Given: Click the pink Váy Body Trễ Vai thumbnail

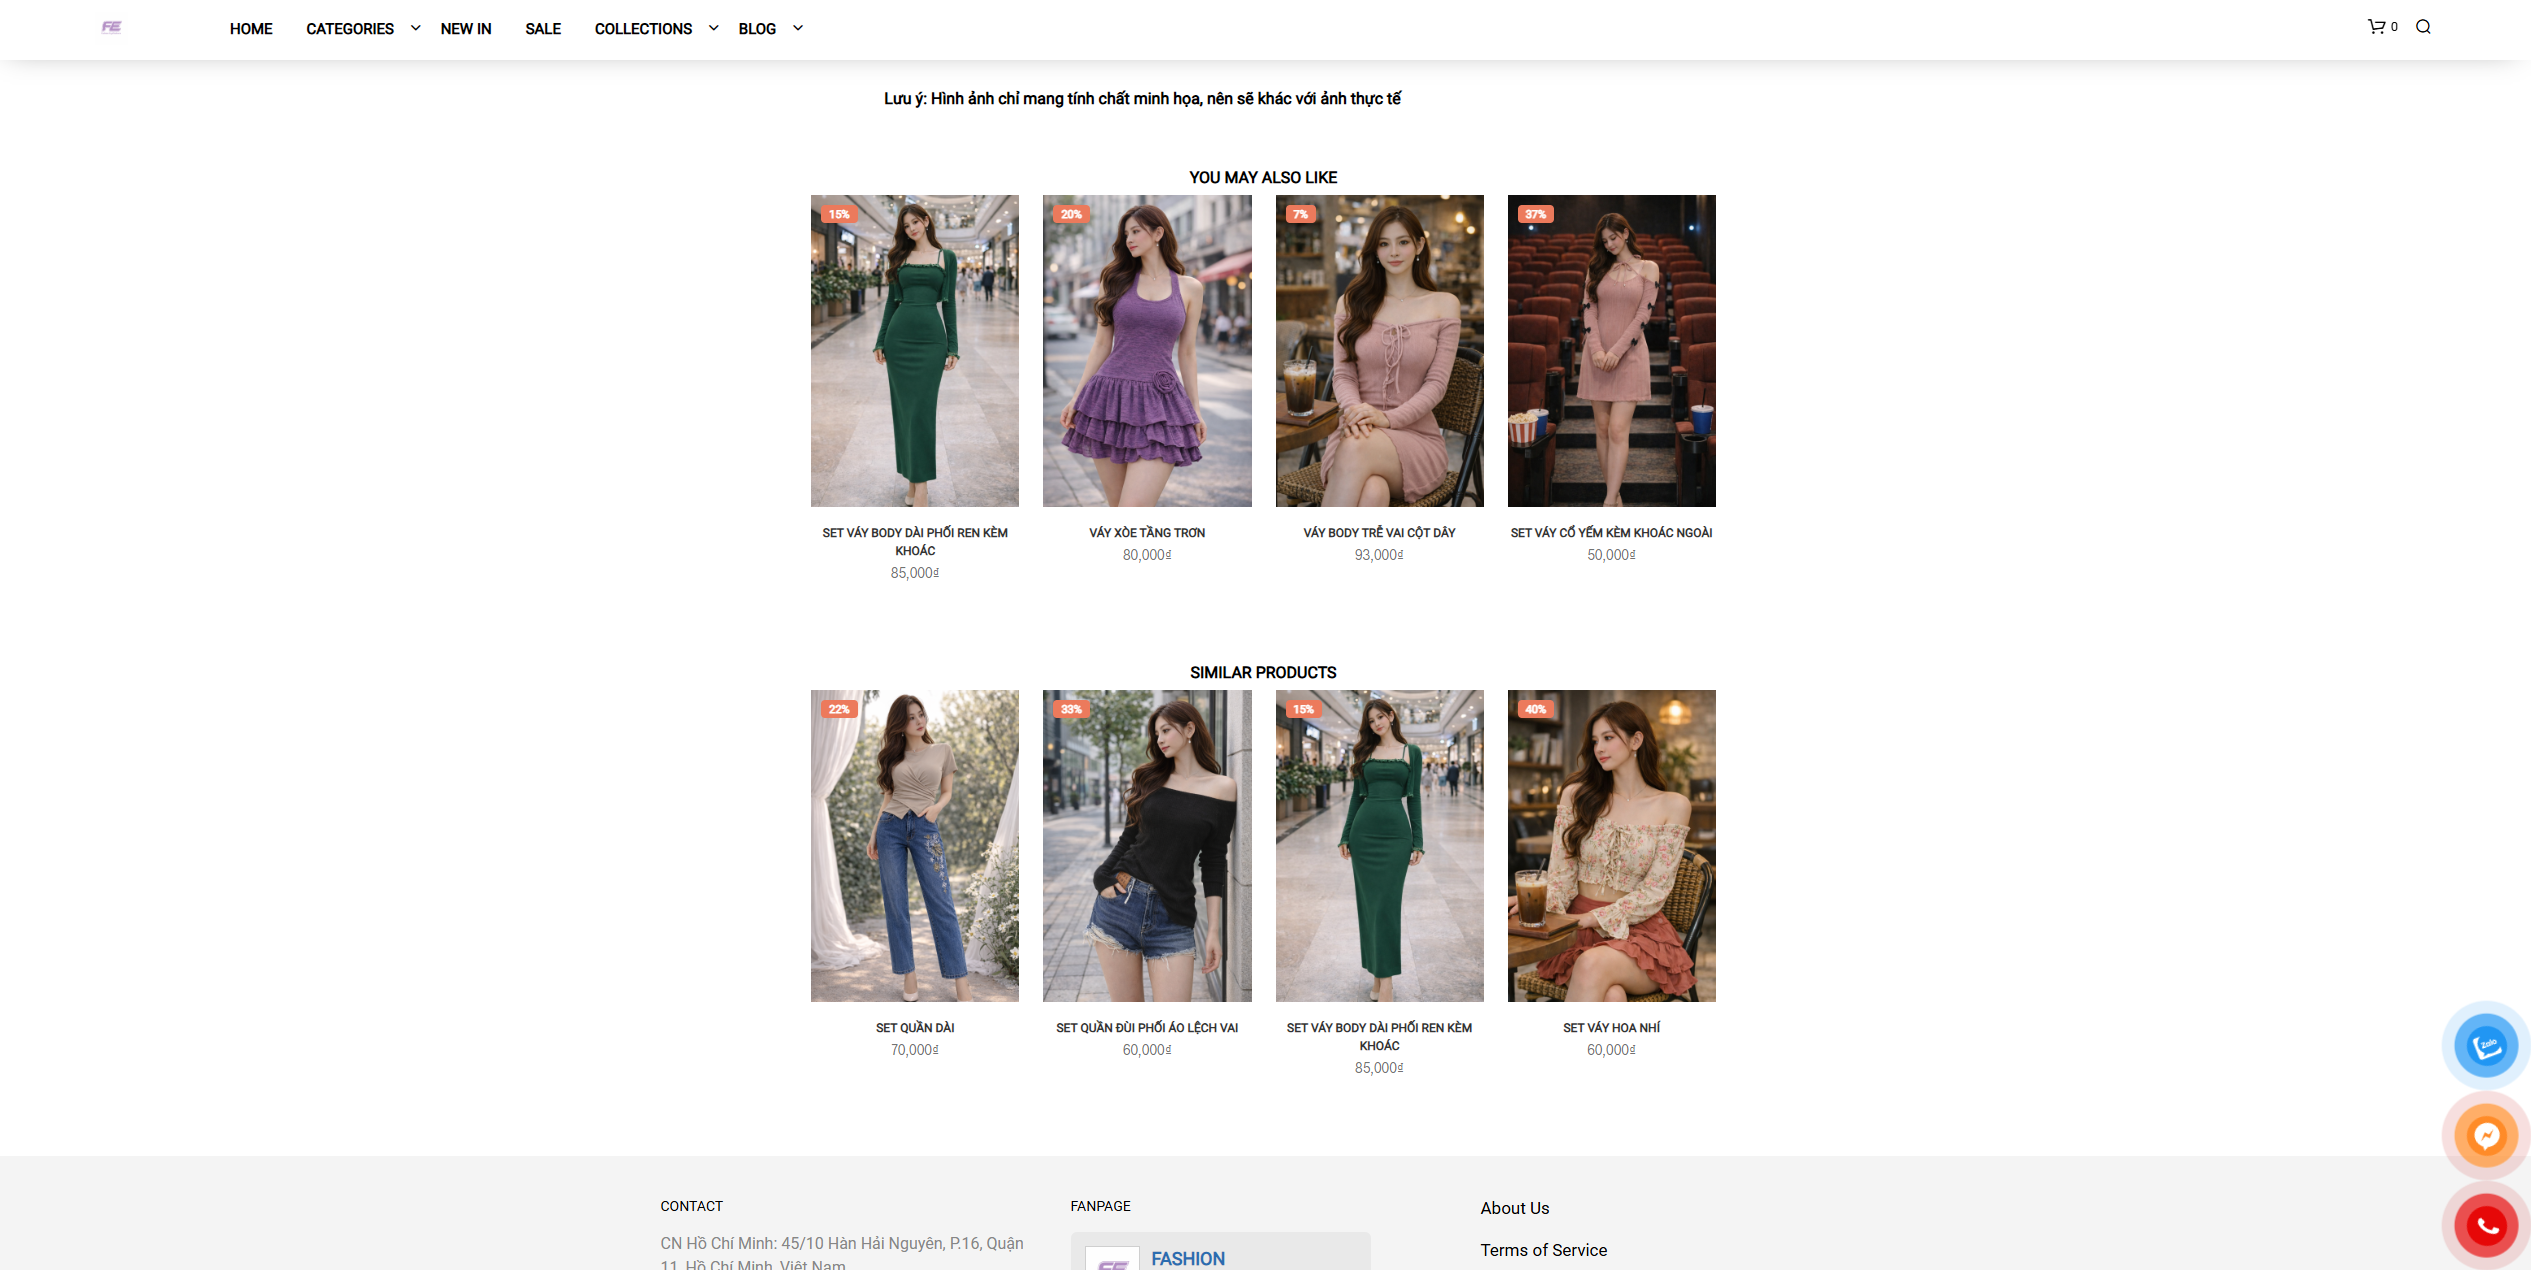Looking at the screenshot, I should click(1379, 350).
